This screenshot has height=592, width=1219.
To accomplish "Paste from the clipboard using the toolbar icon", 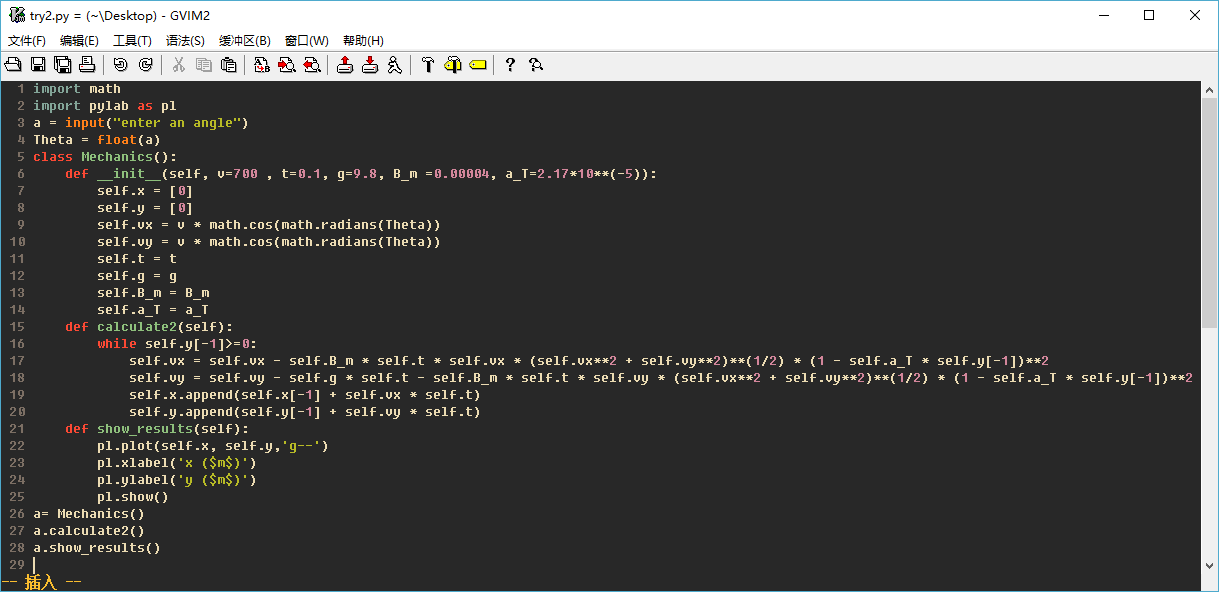I will [228, 65].
